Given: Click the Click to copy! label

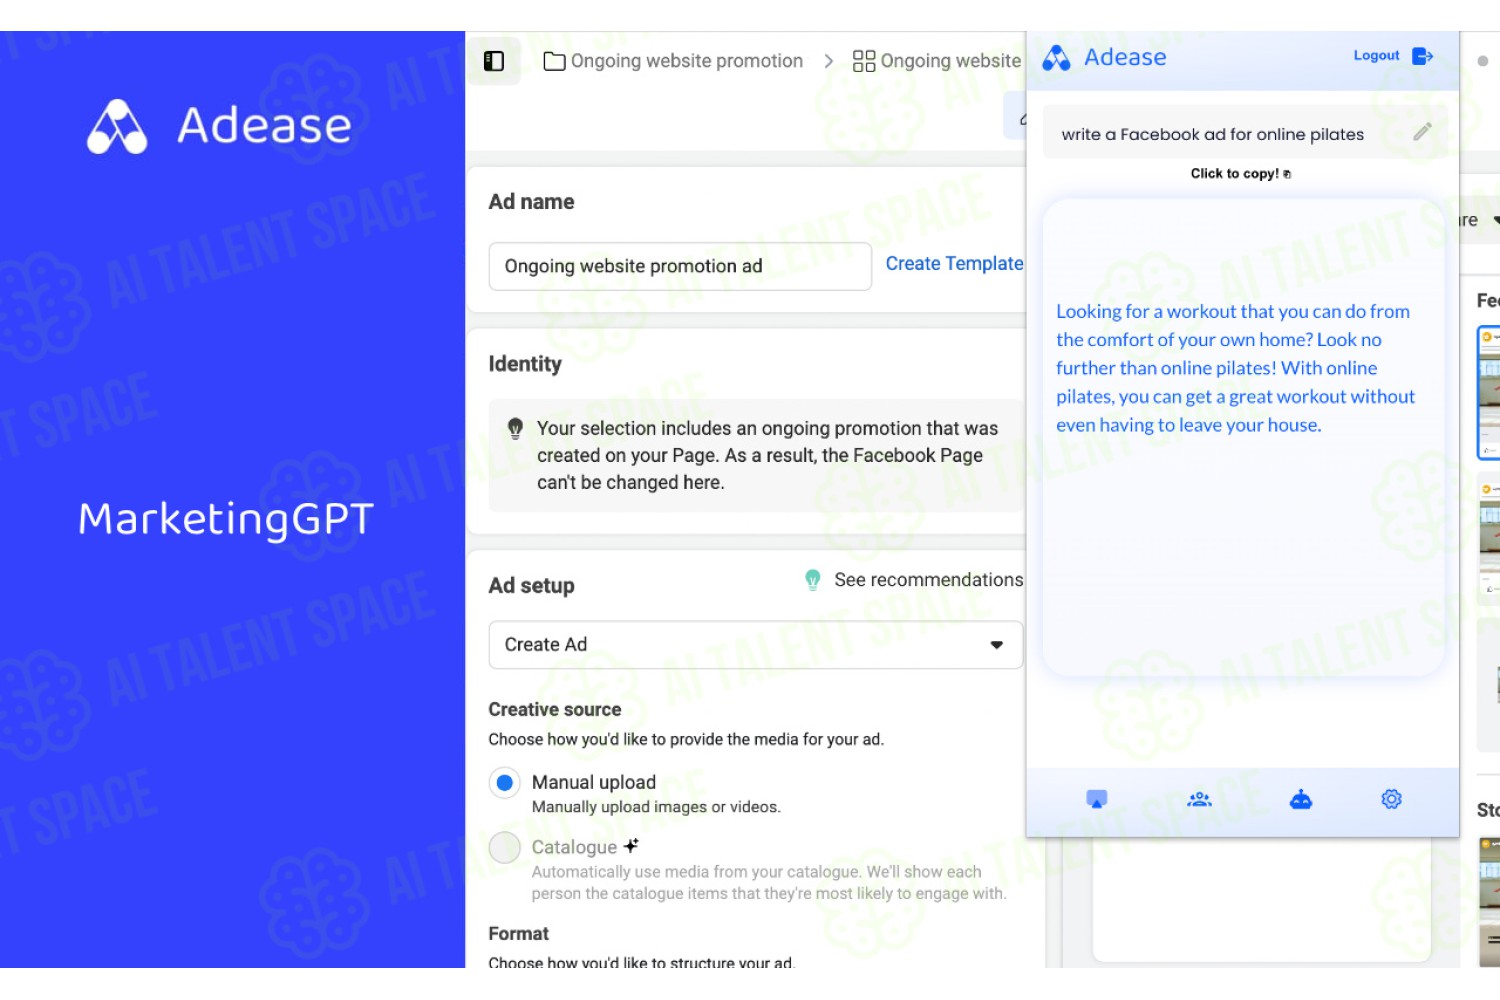Looking at the screenshot, I should [1235, 174].
